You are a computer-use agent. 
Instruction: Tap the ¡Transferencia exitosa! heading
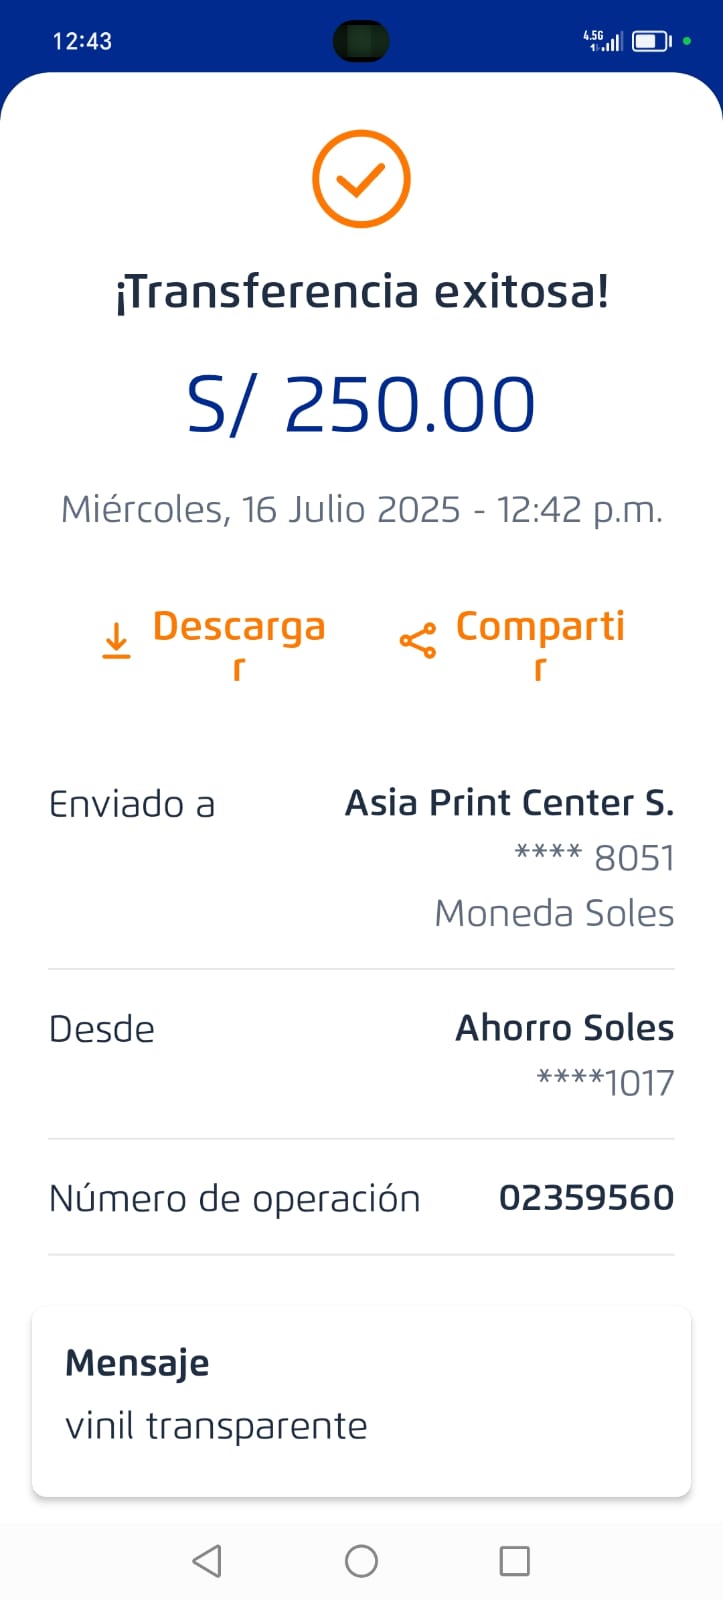coord(361,292)
